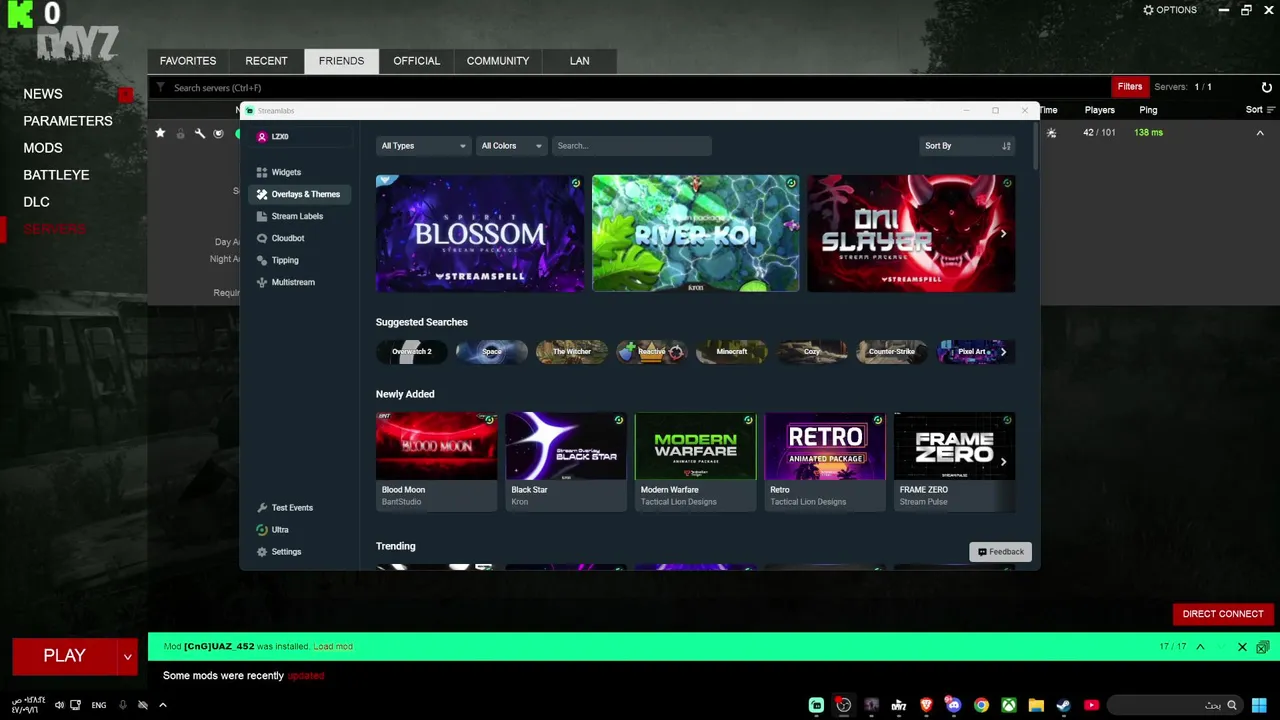The image size is (1280, 720).
Task: Open Brave browser from taskbar
Action: [926, 705]
